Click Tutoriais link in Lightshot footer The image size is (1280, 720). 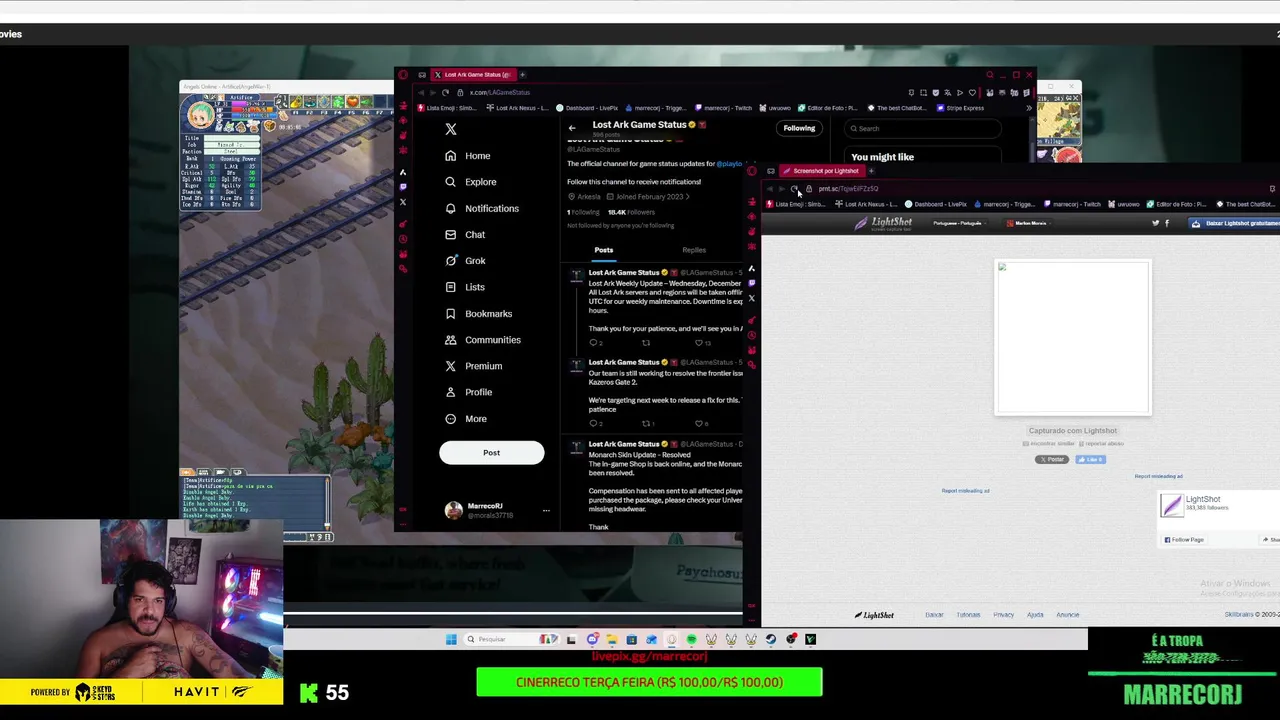[x=968, y=615]
